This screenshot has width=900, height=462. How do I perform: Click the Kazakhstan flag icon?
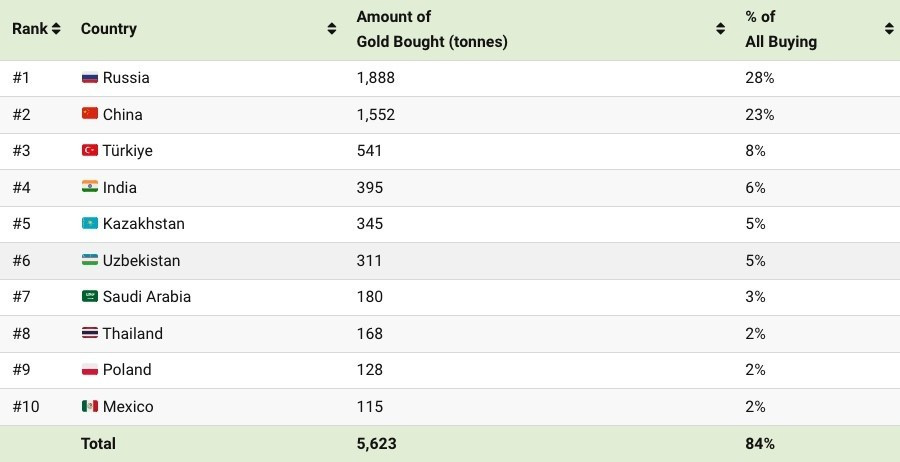90,224
